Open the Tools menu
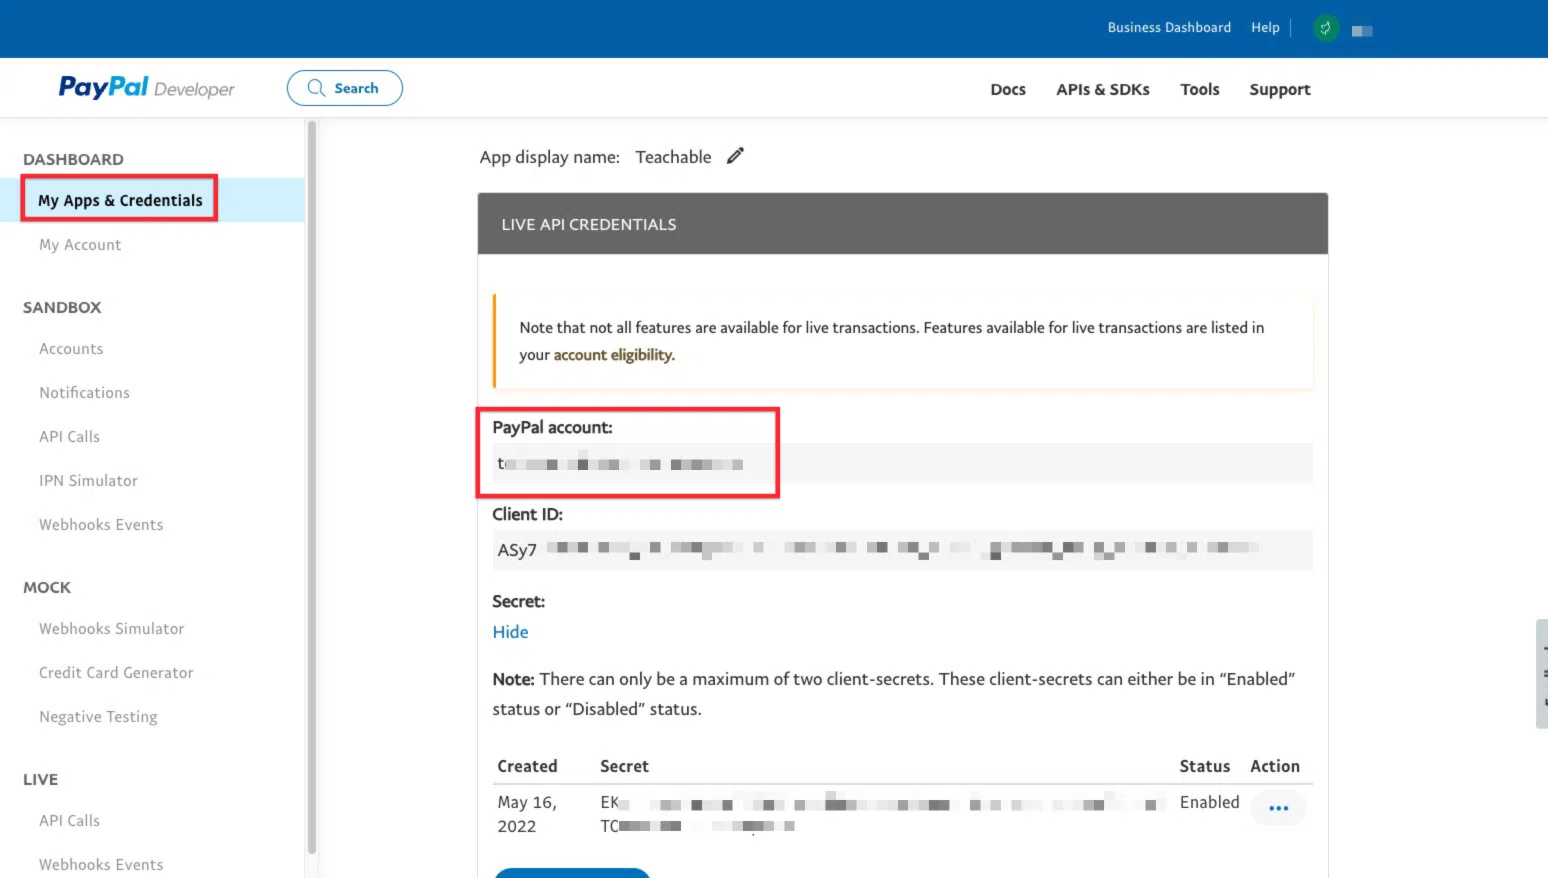 tap(1199, 89)
